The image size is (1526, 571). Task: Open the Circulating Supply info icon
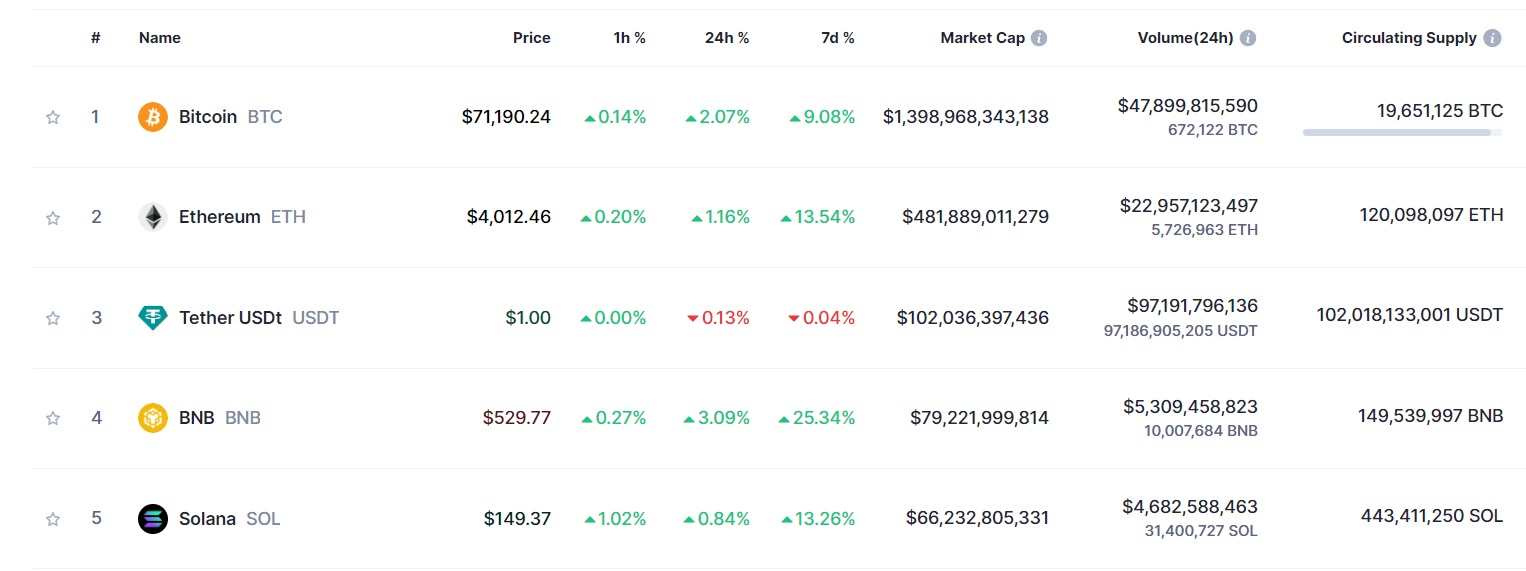coord(1492,38)
